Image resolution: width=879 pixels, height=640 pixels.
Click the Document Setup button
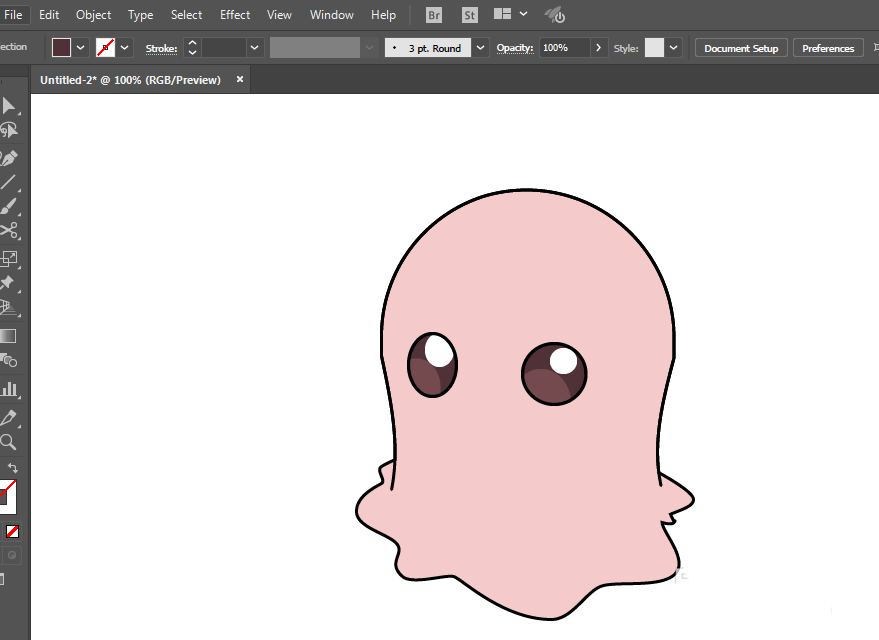[741, 48]
